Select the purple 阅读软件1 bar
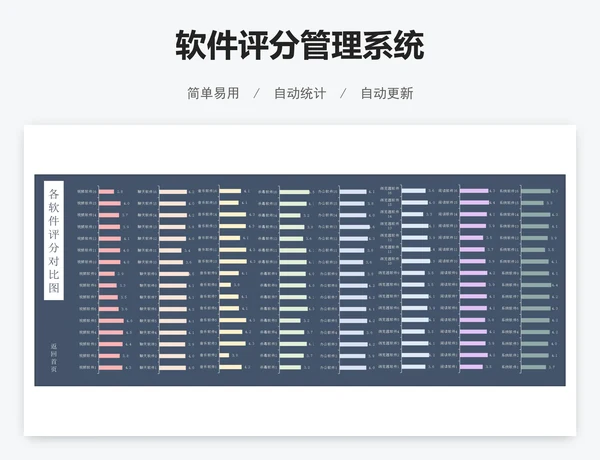This screenshot has height=460, width=600. (471, 366)
